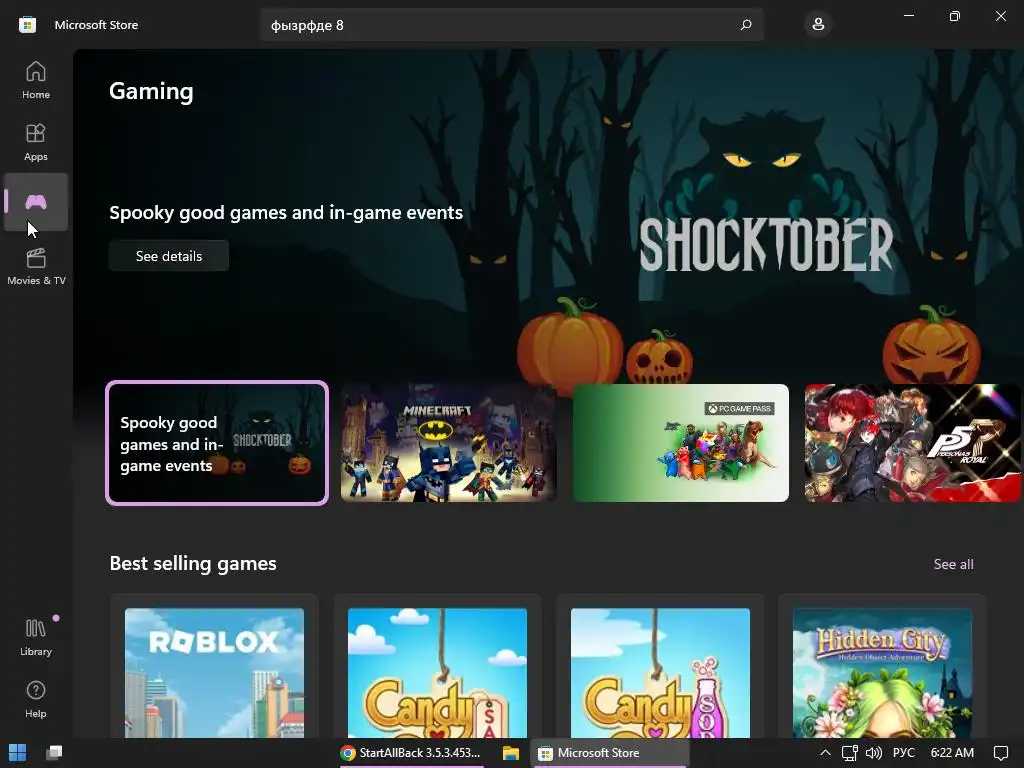
Task: Select the Gaming controller icon
Action: point(36,202)
